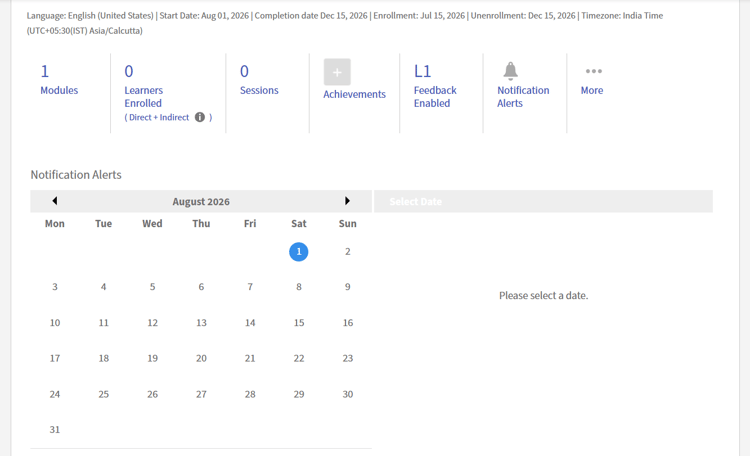This screenshot has width=750, height=456.
Task: Select August 11 on the calendar
Action: 103,323
